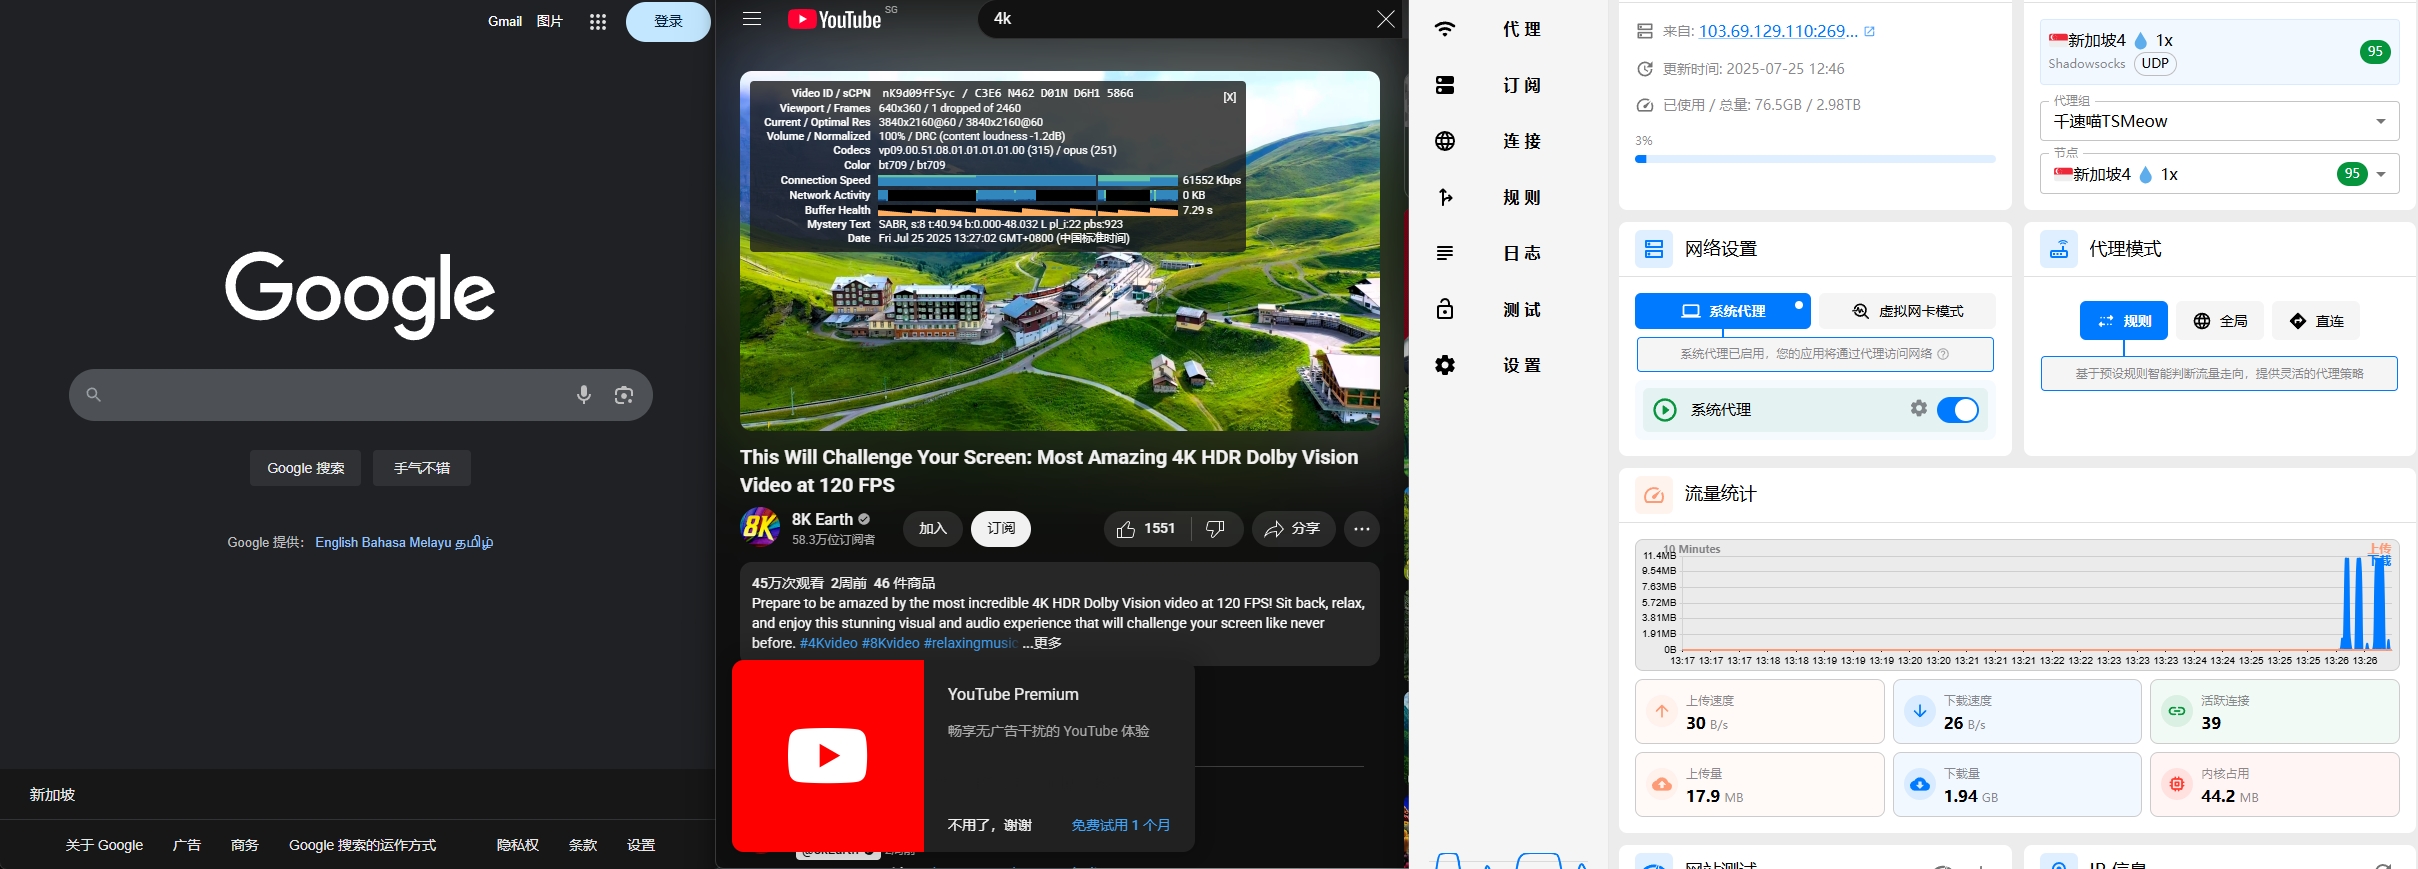Image resolution: width=2418 pixels, height=869 pixels.
Task: Click #4Kvideo hashtag link
Action: click(x=828, y=643)
